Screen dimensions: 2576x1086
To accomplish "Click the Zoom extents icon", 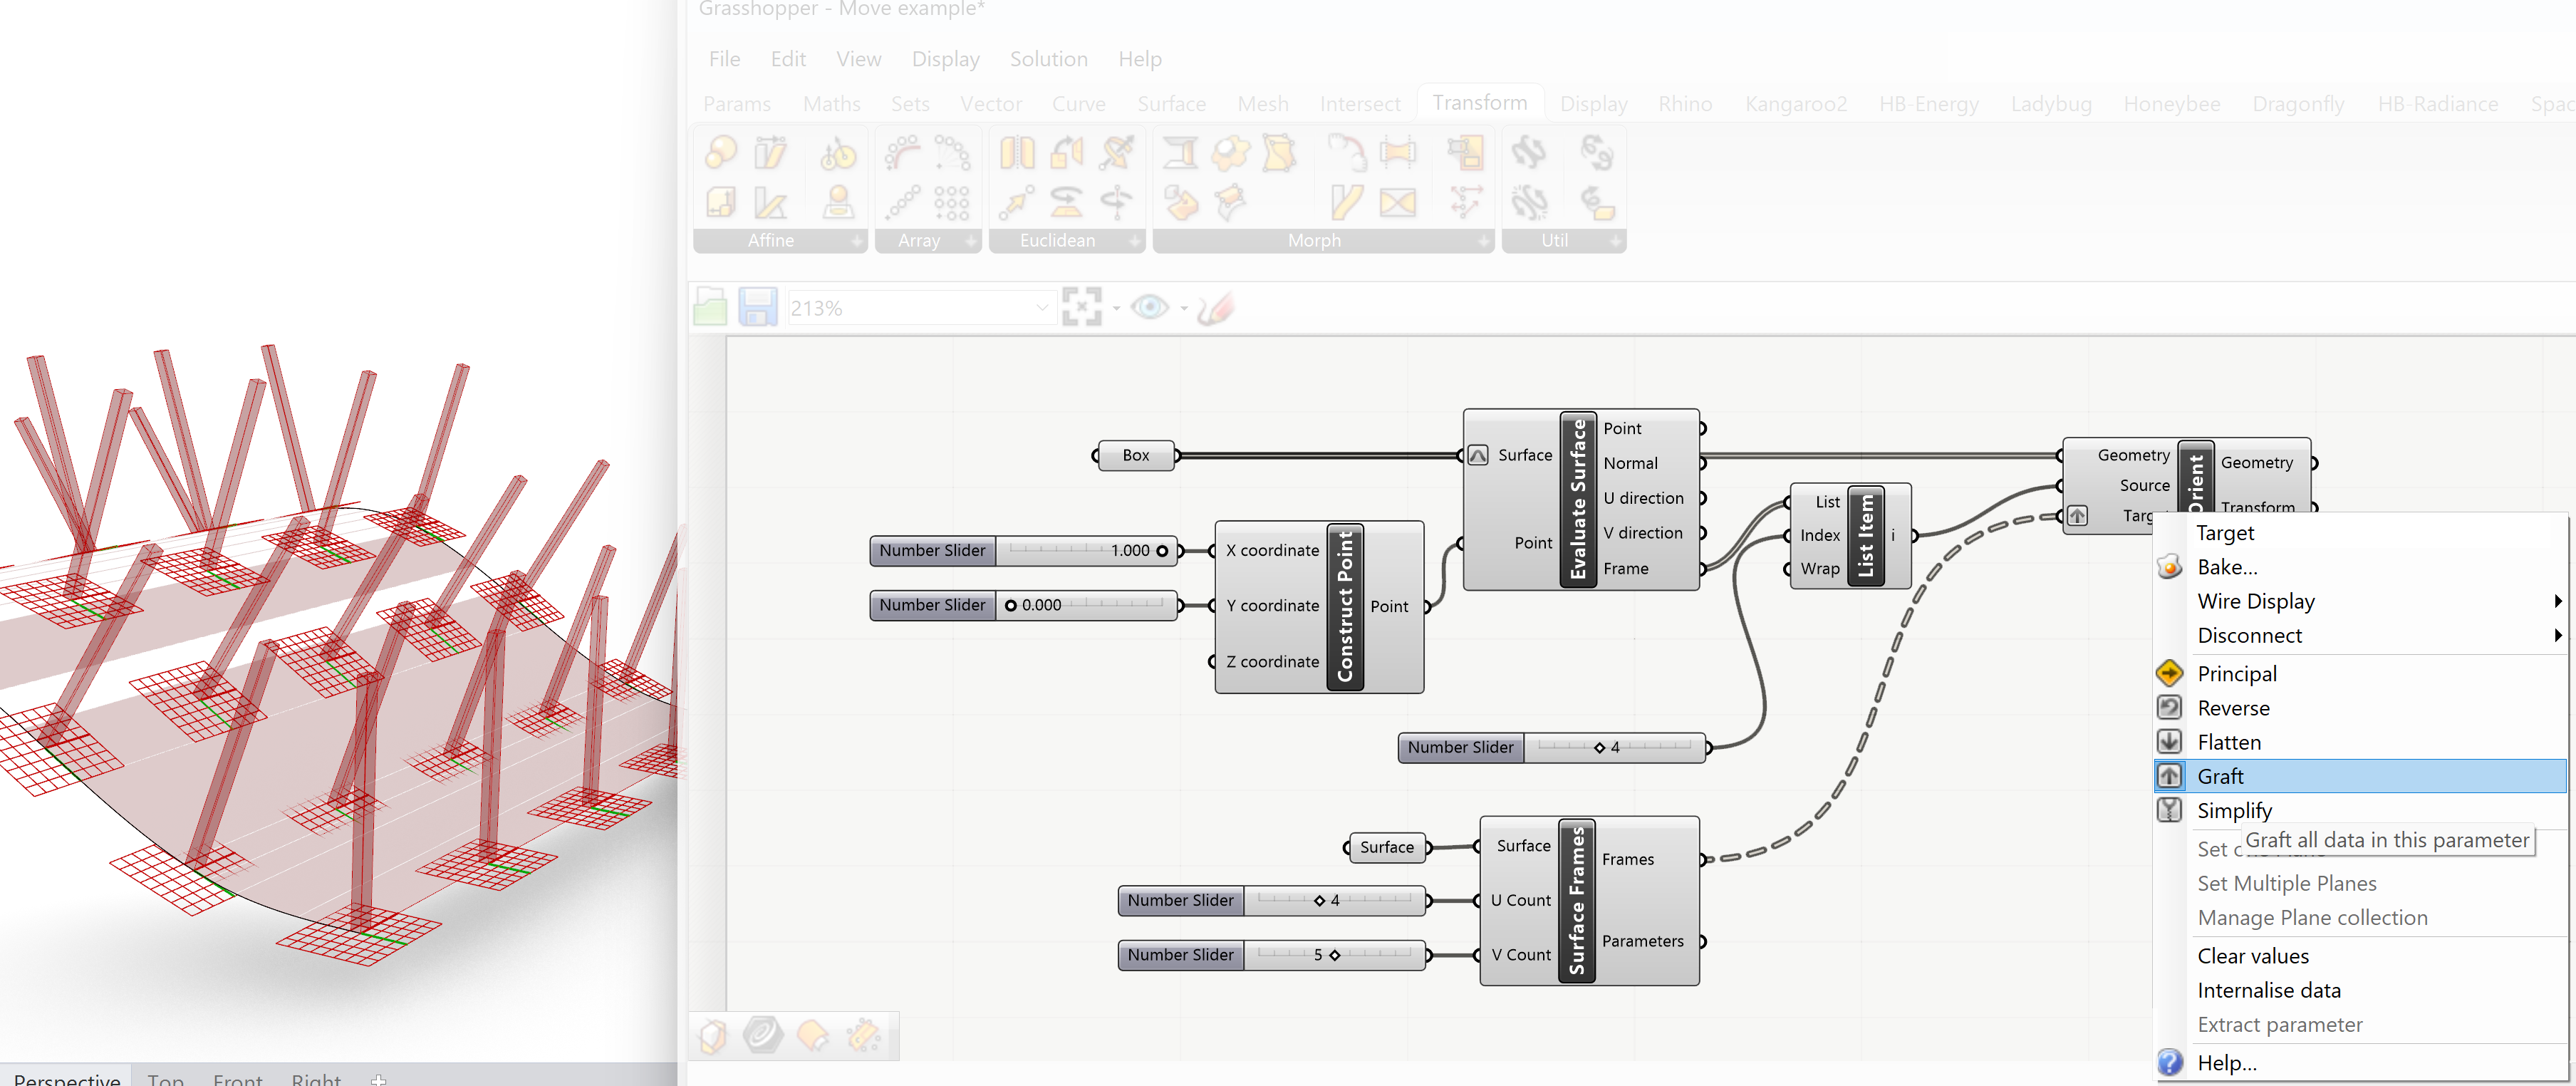I will [1081, 307].
